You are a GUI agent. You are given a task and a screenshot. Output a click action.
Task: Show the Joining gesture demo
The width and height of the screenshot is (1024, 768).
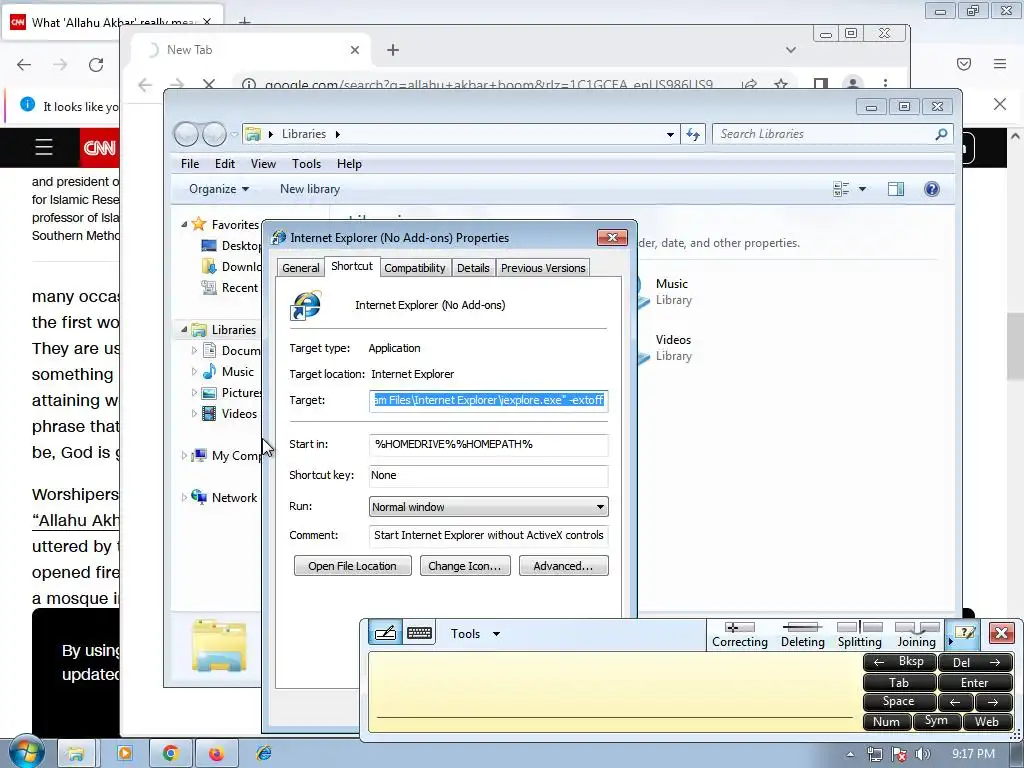pos(916,635)
